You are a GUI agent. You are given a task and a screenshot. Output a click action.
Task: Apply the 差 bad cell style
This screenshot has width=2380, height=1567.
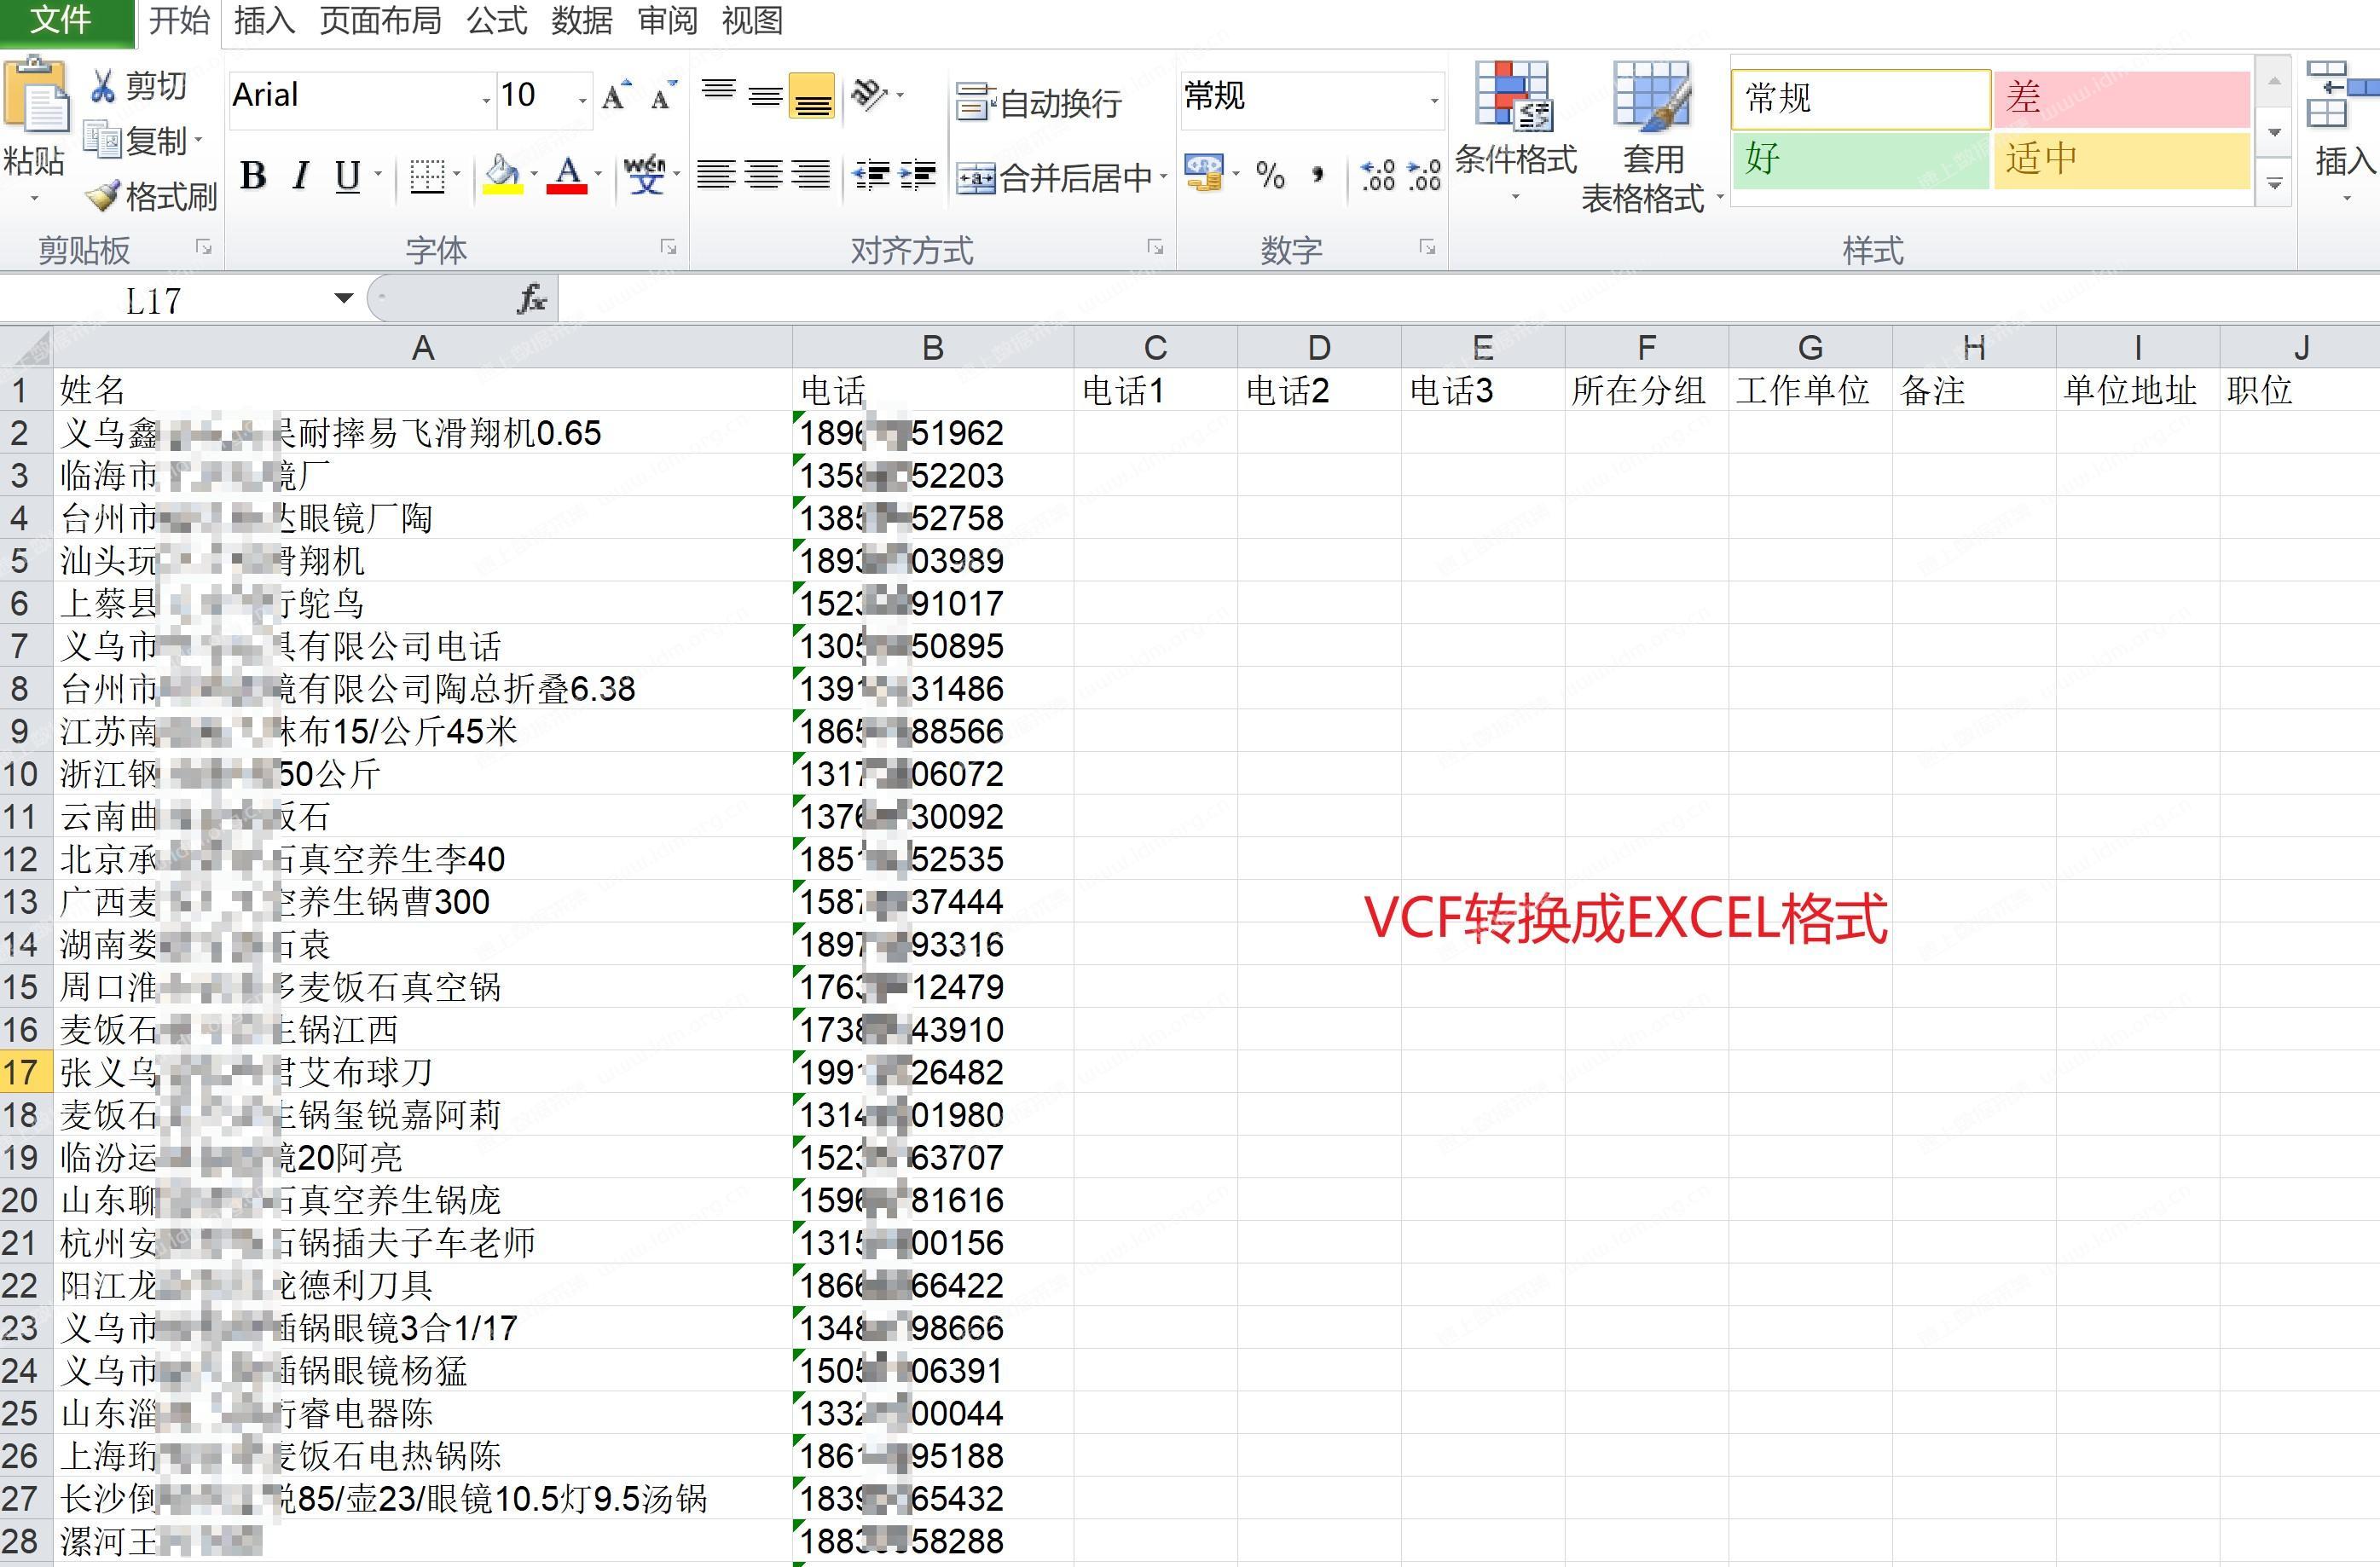2122,98
